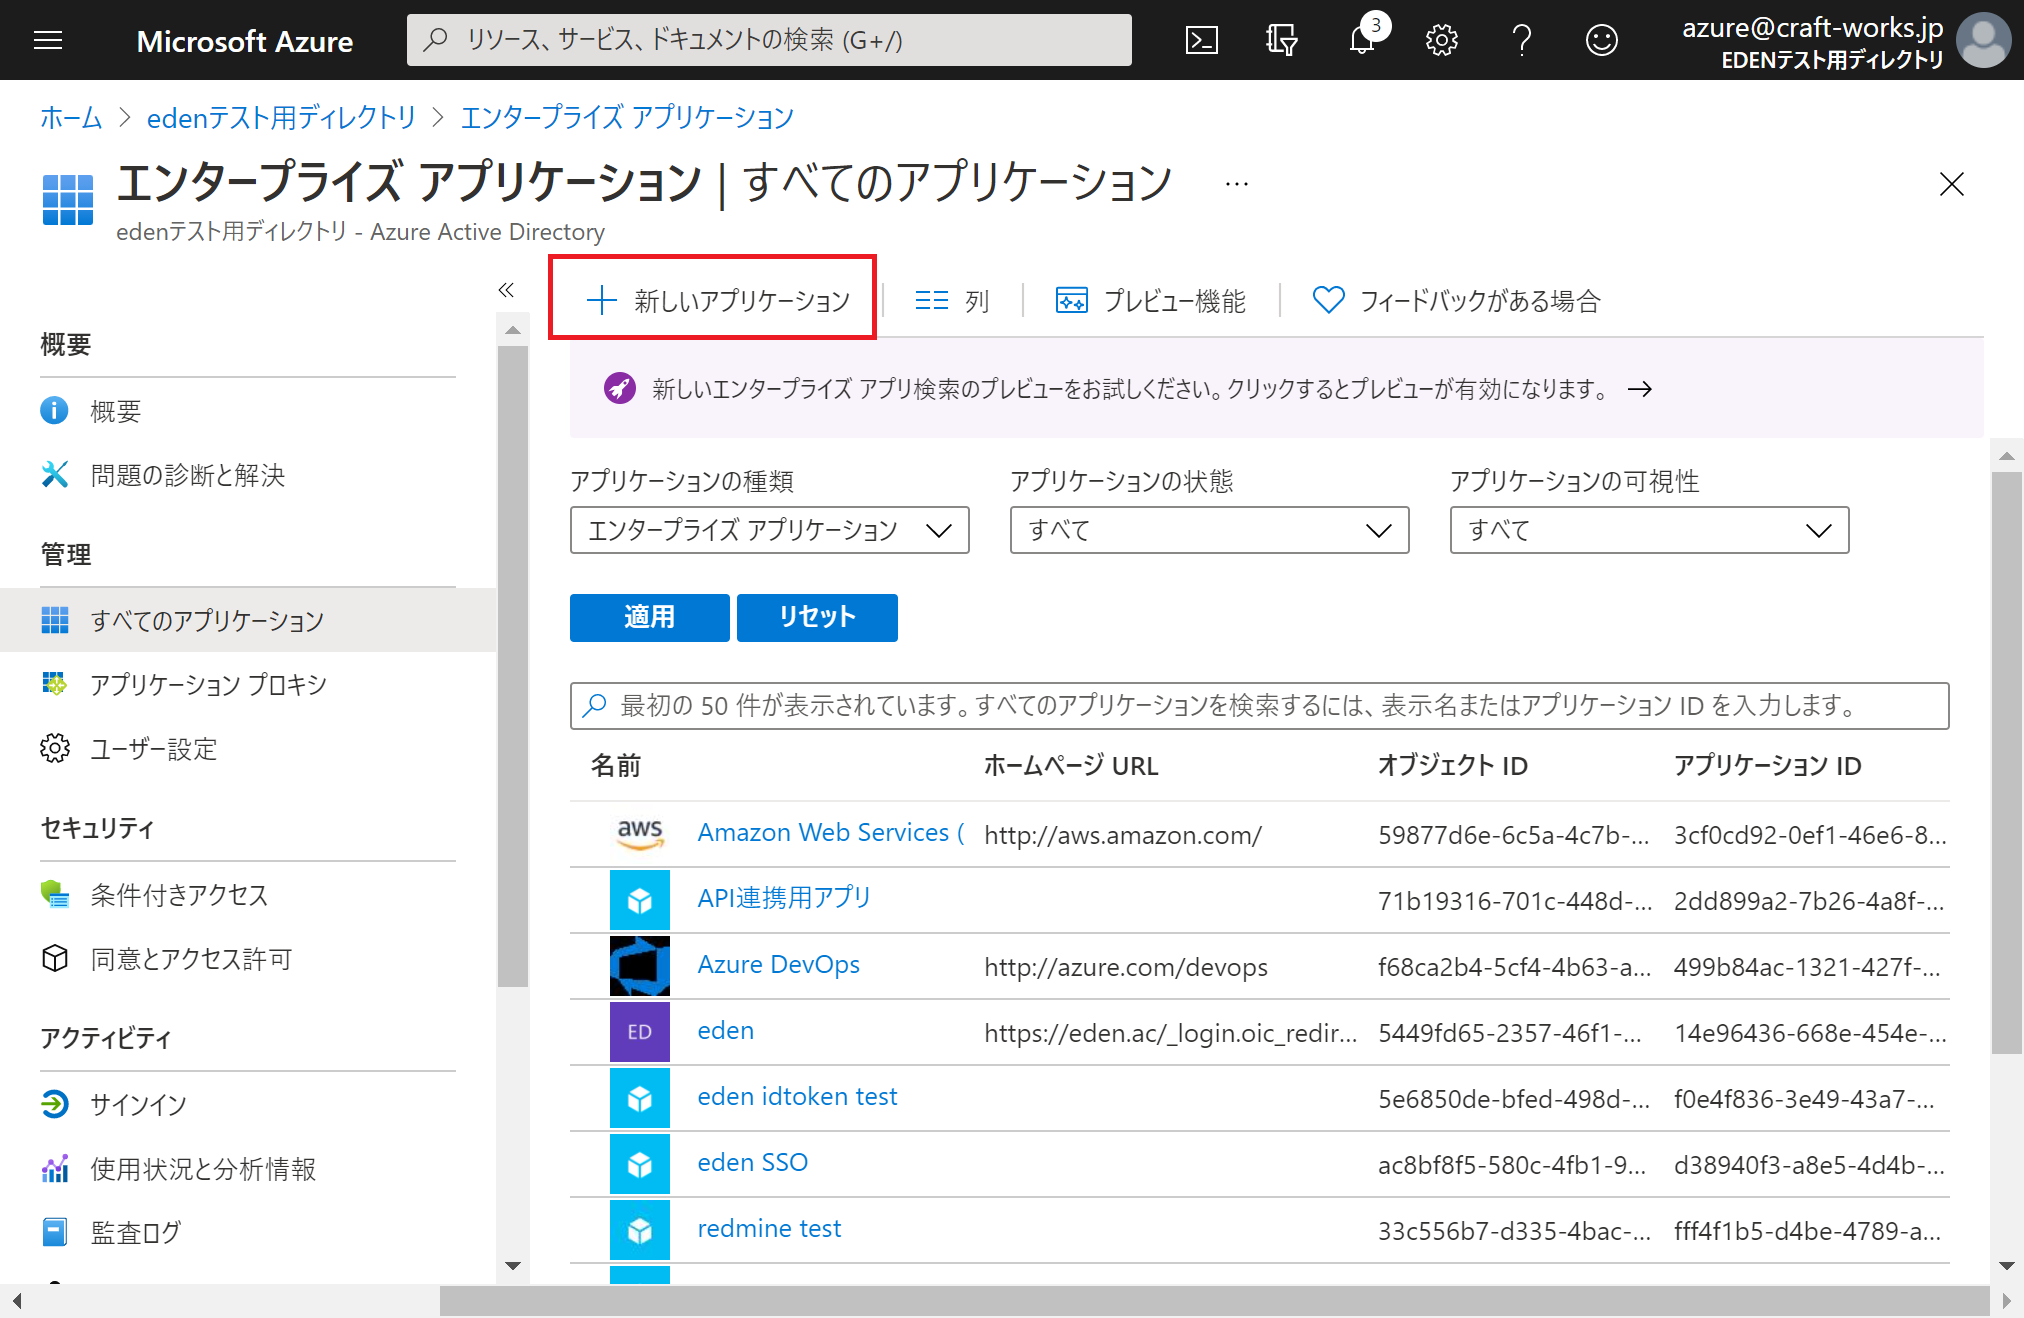Go to ホーム breadcrumb

pos(71,118)
